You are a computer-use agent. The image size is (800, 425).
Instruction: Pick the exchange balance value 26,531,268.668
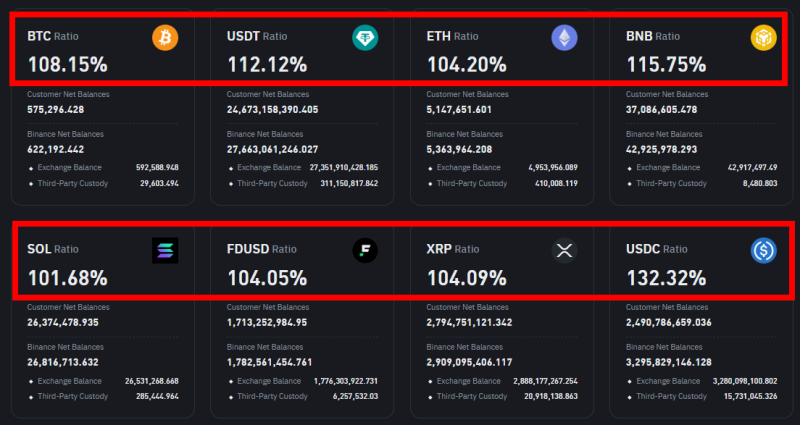[152, 381]
